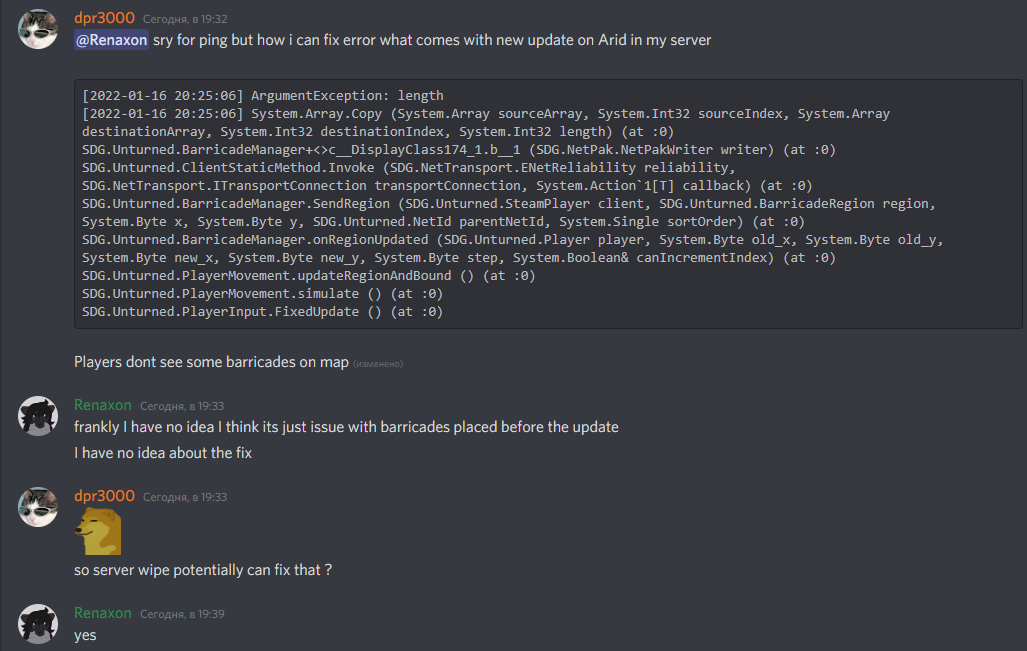Click the "so server wipe potentially" message
Screen dimensions: 1027x651
(x=202, y=570)
